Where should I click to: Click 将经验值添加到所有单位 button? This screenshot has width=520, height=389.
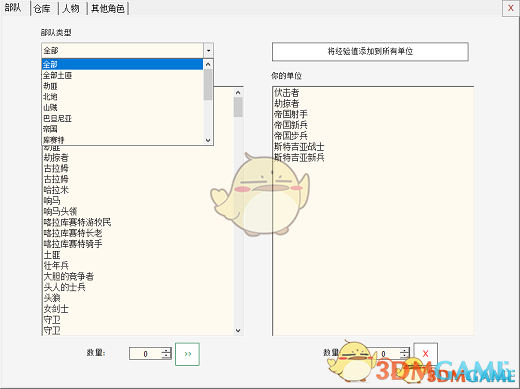pyautogui.click(x=370, y=51)
